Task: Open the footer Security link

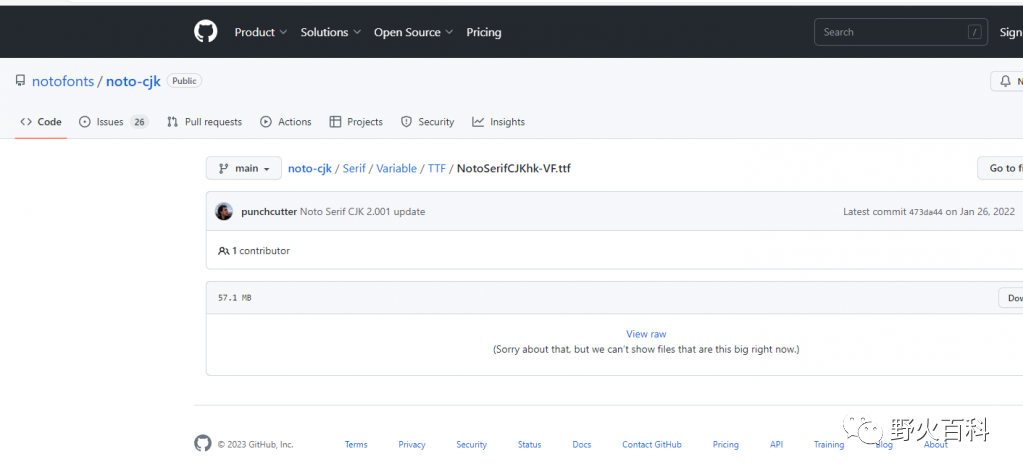Action: 472,444
